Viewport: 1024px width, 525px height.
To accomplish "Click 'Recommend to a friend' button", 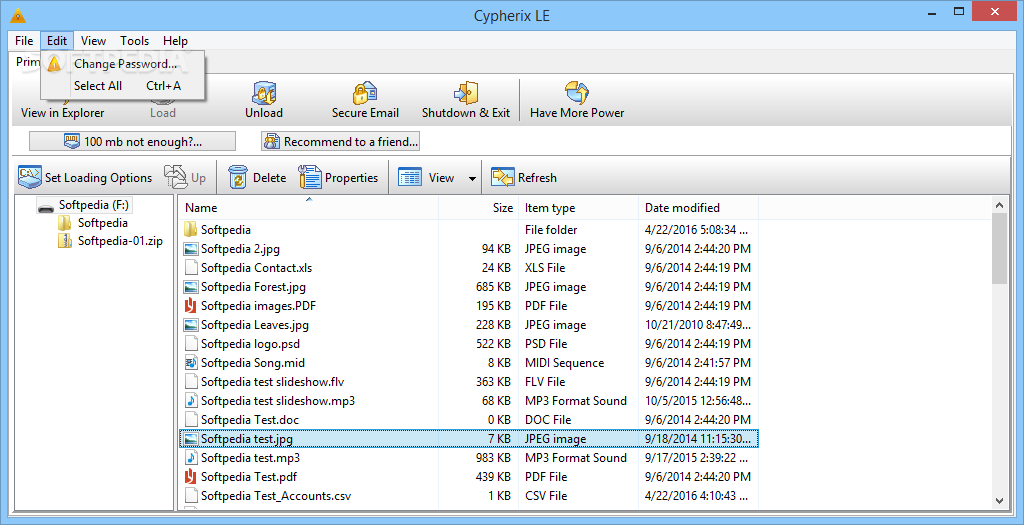I will pyautogui.click(x=340, y=141).
